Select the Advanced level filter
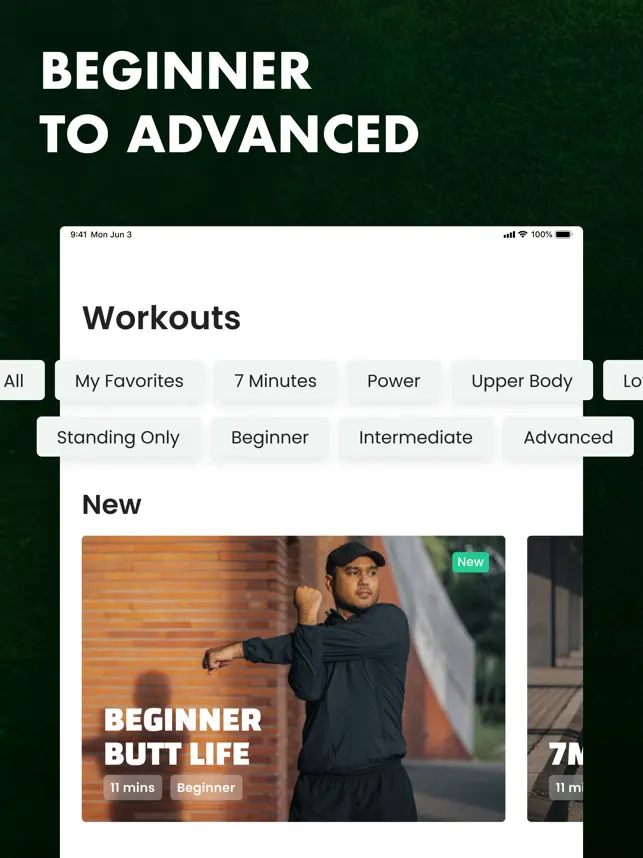 [568, 437]
